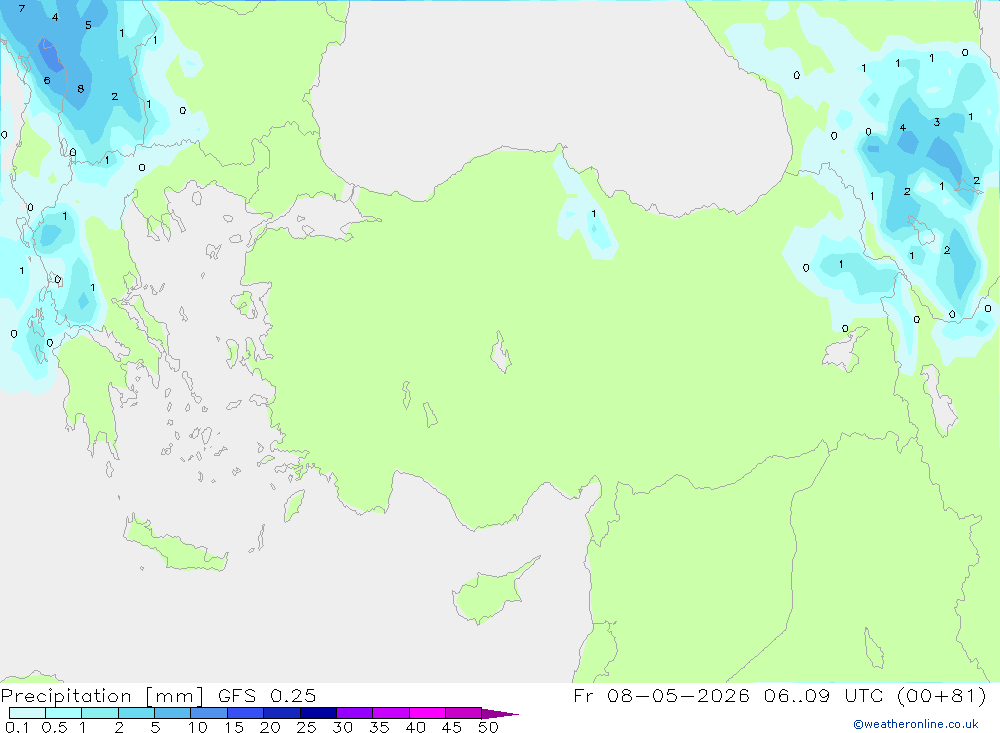Click the 0.1–0.5 mm lightest cyan legend swatch

click(27, 713)
